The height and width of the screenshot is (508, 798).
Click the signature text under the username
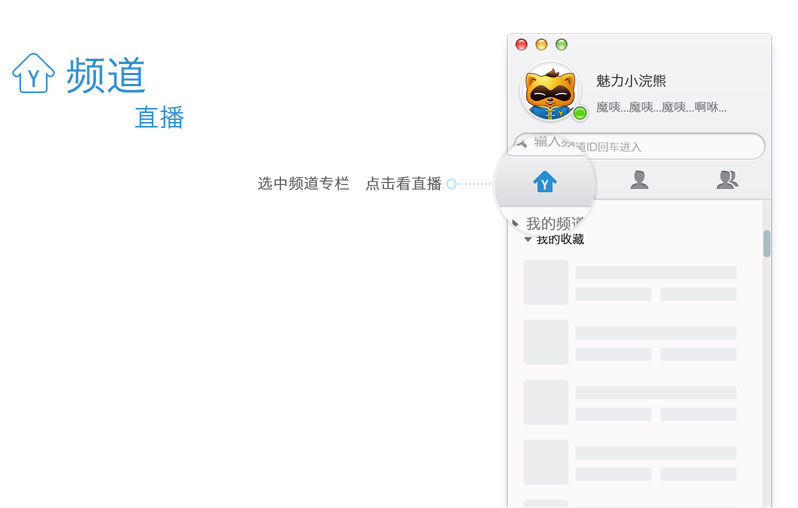661,107
